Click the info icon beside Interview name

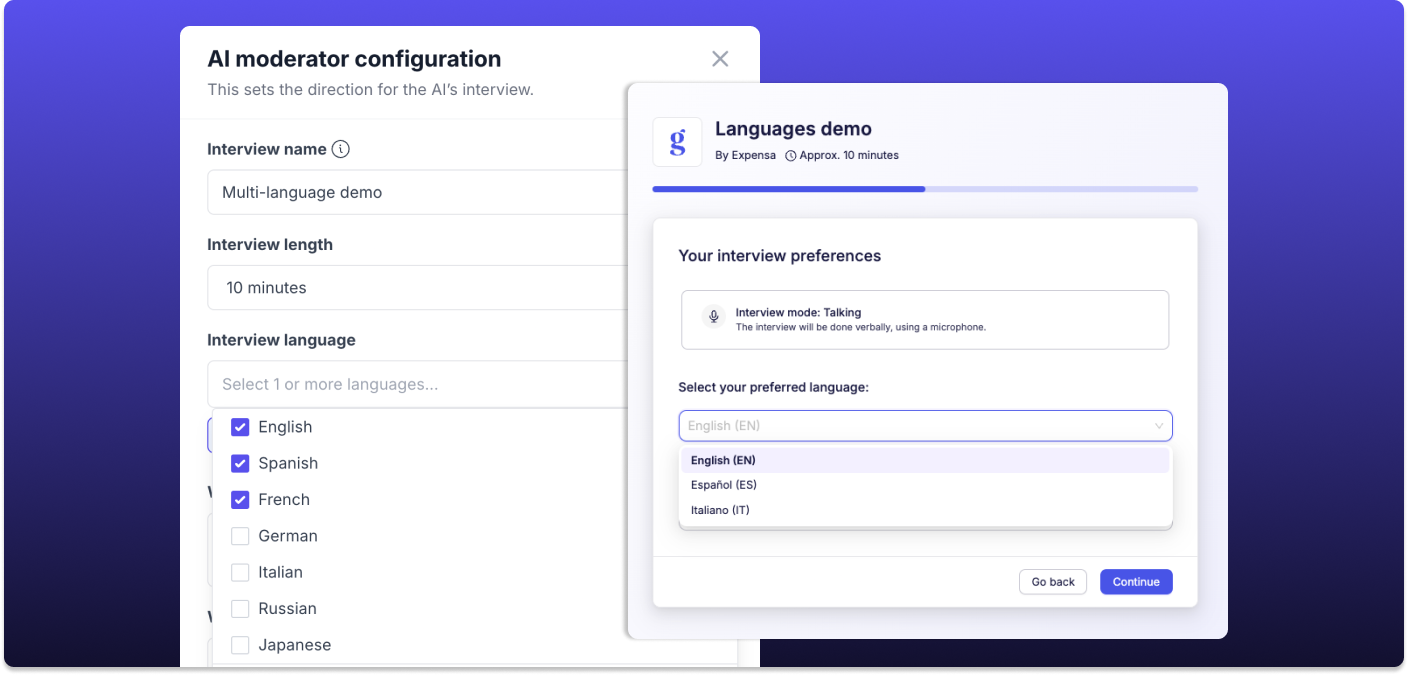341,149
